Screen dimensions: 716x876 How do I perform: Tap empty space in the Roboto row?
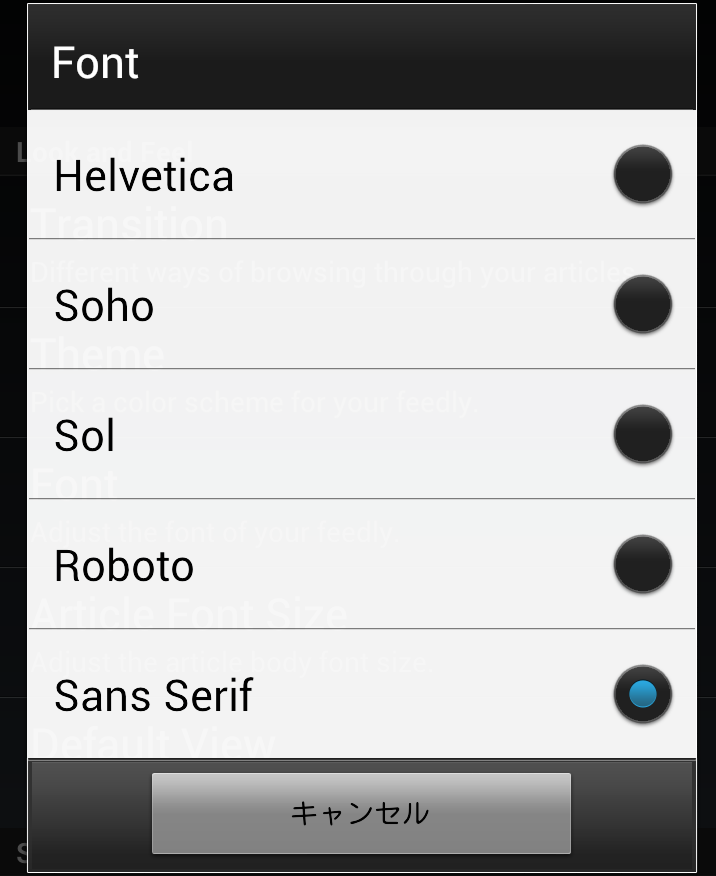tap(400, 566)
